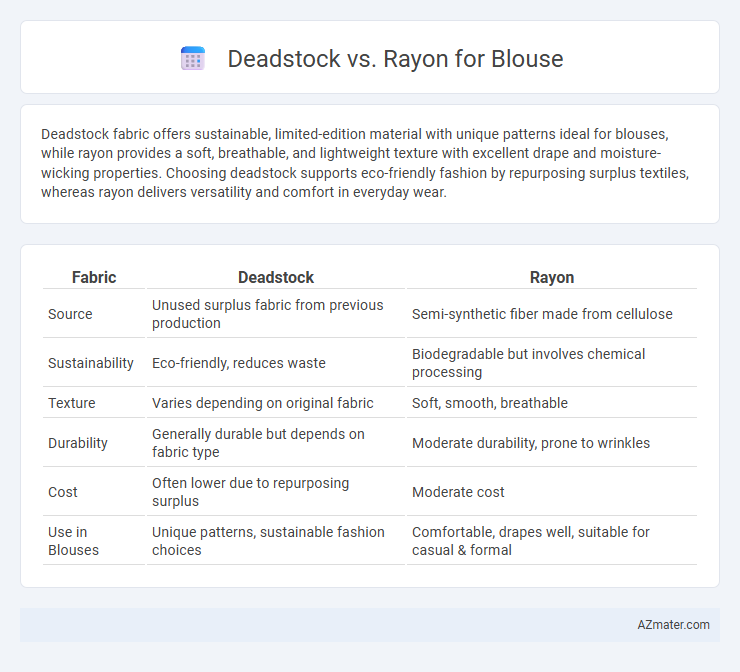740x672 pixels.
Task: Select the Rayon column header
Action: pyautogui.click(x=552, y=277)
